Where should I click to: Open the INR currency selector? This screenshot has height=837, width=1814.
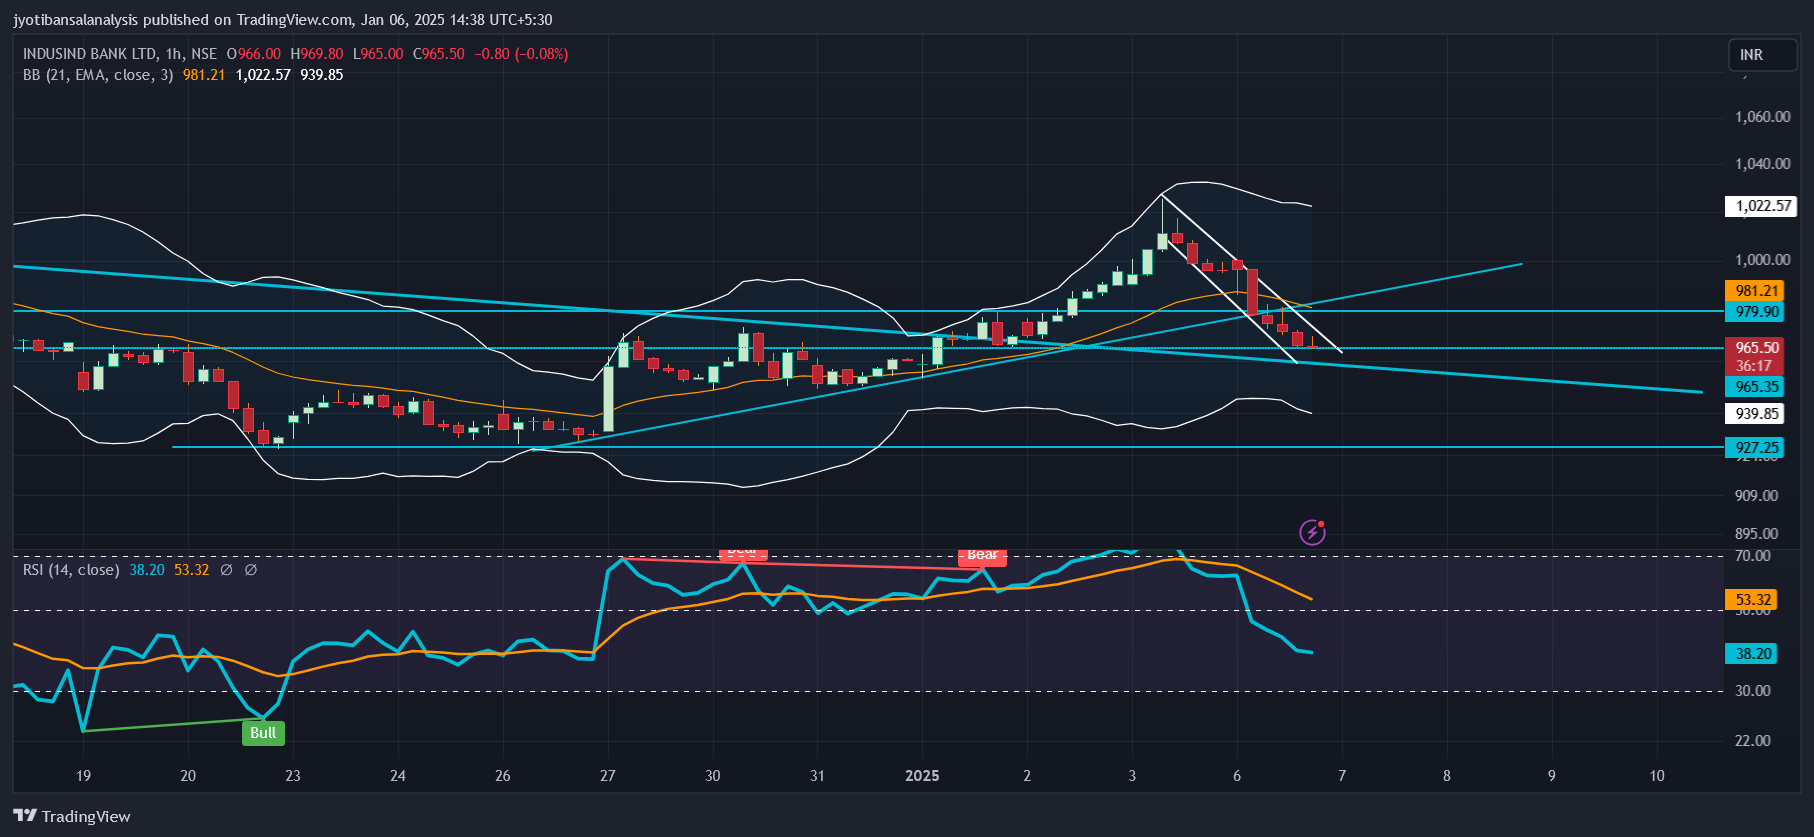click(x=1762, y=55)
